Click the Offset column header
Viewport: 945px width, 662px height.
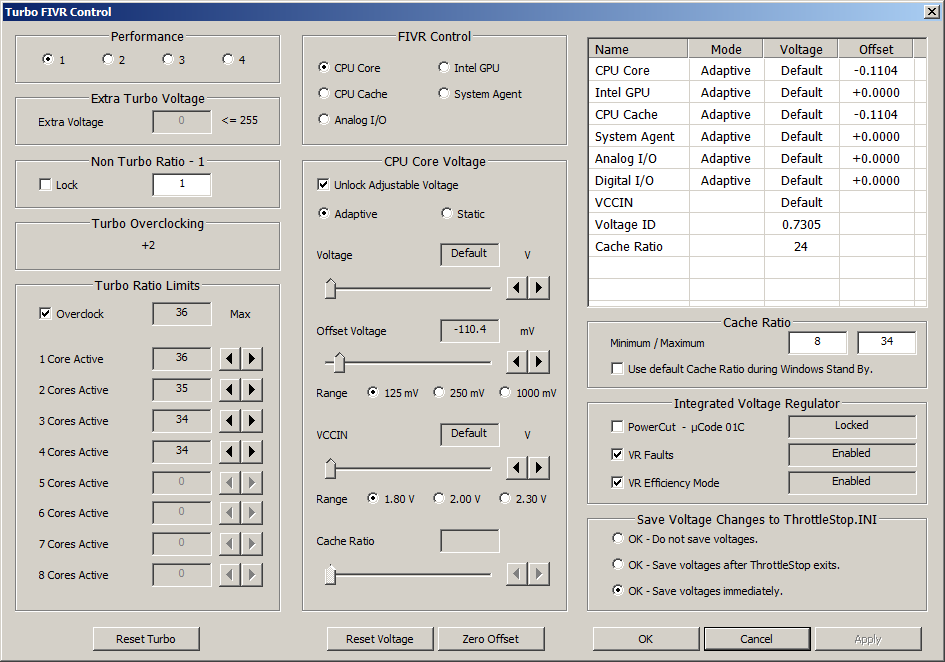pos(876,49)
